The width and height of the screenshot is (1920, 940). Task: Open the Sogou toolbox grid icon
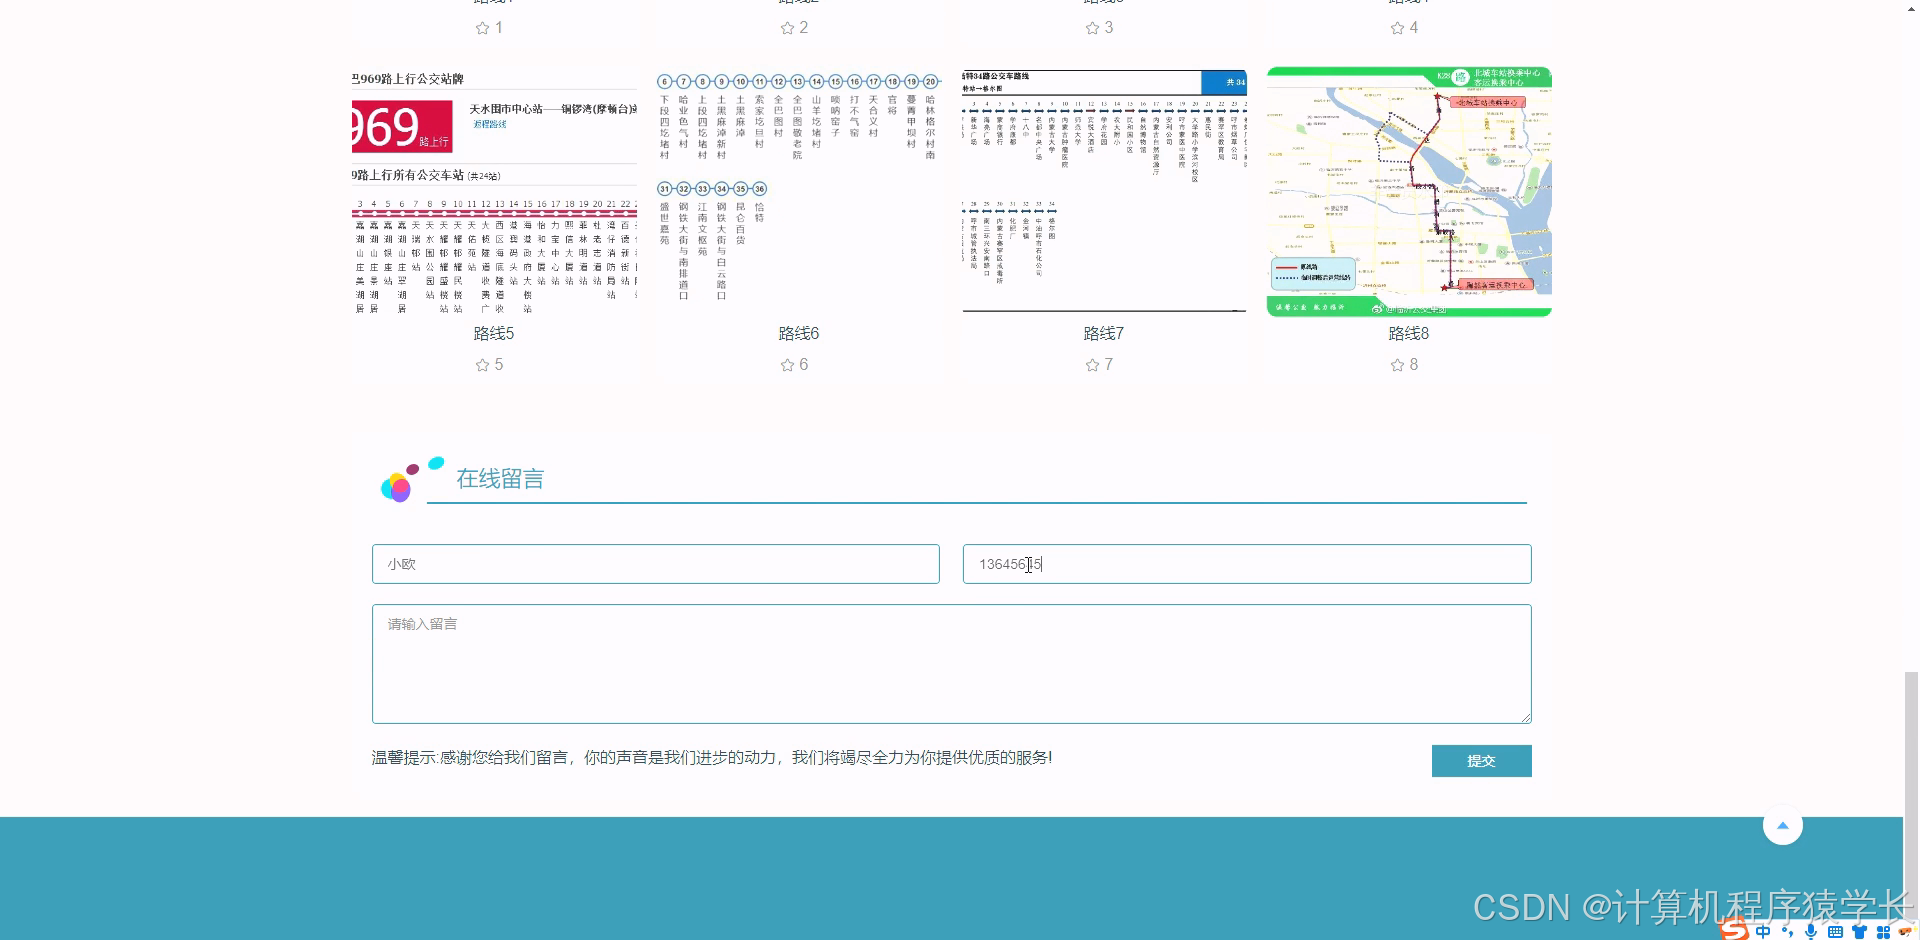click(x=1885, y=932)
